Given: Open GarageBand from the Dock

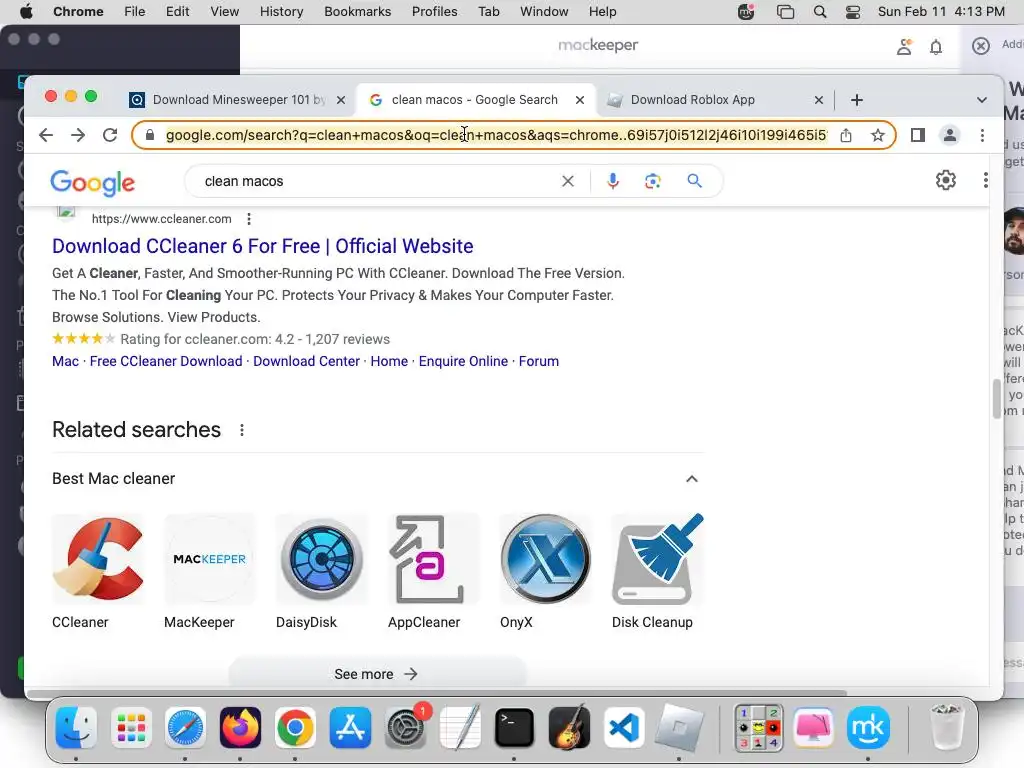Looking at the screenshot, I should 569,728.
